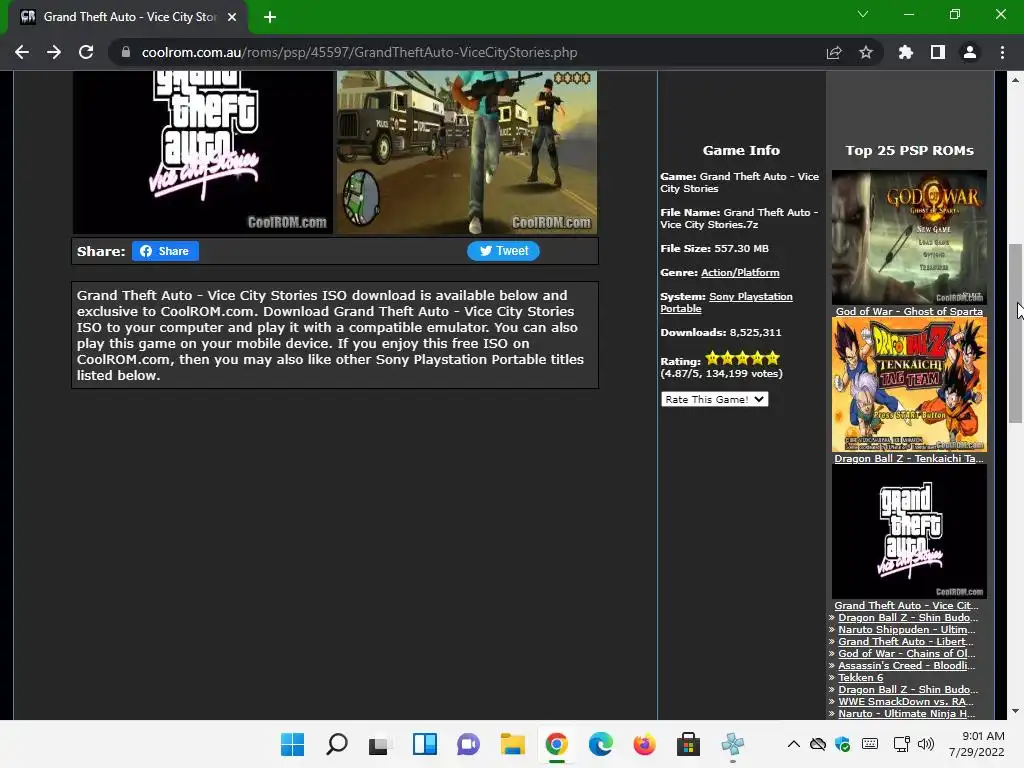Open Teams Chat on taskbar

(x=468, y=744)
